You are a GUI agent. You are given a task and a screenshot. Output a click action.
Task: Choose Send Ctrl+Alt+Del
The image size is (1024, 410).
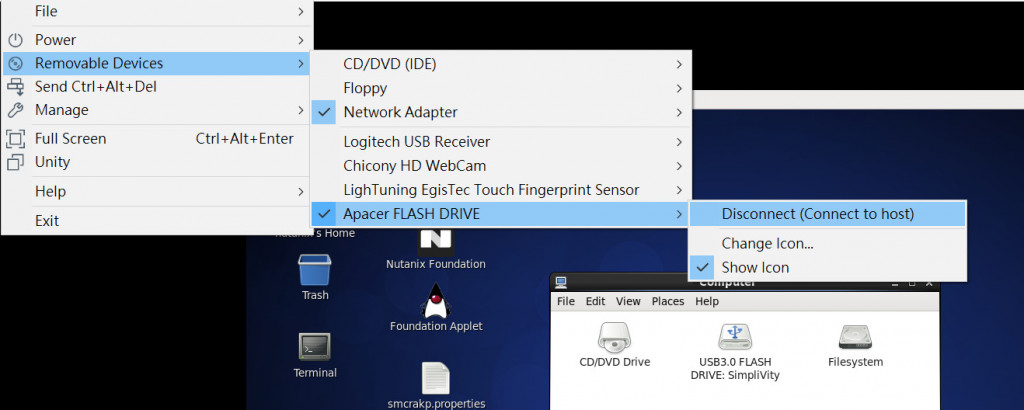click(x=157, y=86)
